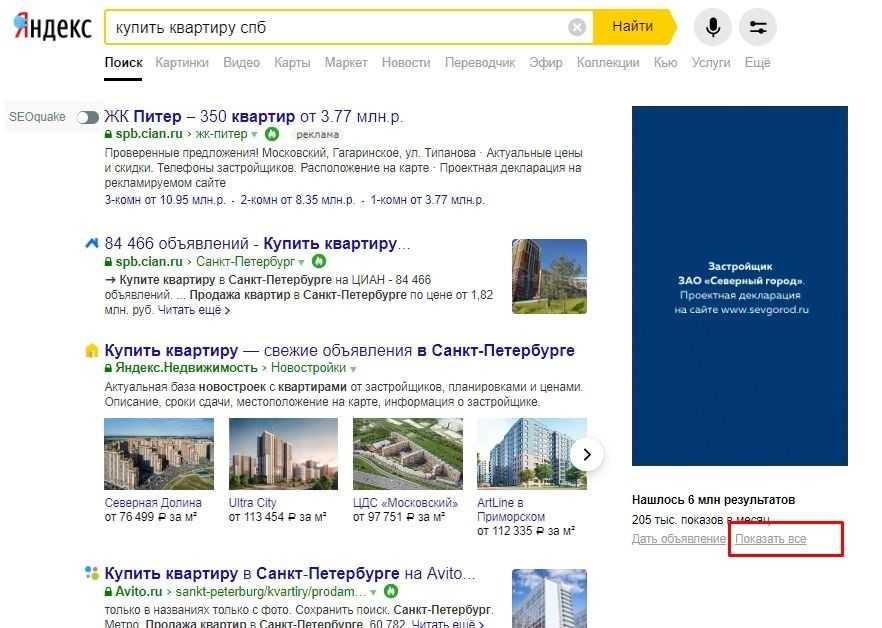
Task: Click the Yandex logo
Action: (x=52, y=27)
